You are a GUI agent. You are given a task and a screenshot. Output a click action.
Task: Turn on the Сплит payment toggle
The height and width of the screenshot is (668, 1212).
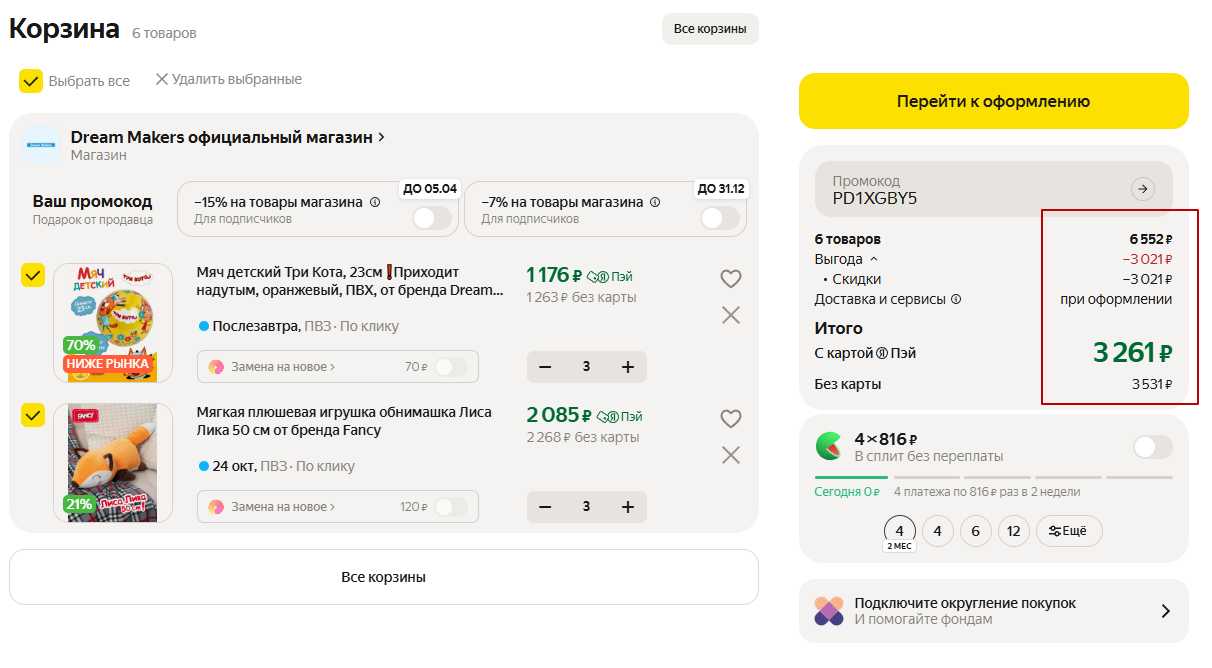pyautogui.click(x=1152, y=447)
